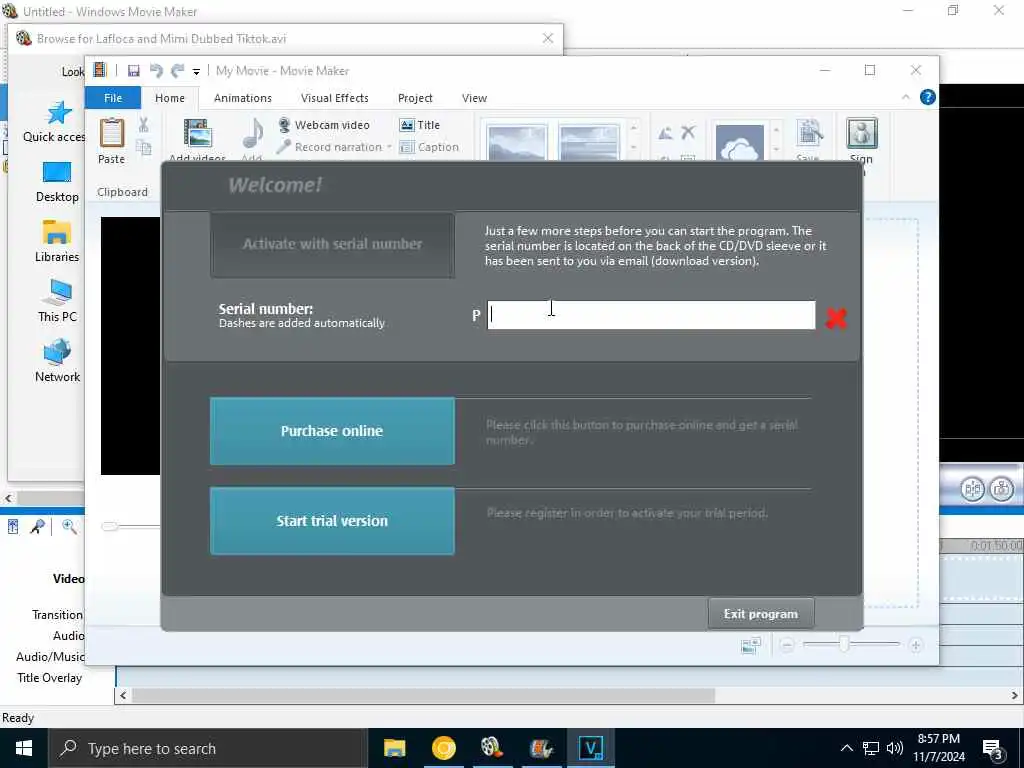Click Webcam video in ribbon
1024x768 pixels.
(325, 125)
